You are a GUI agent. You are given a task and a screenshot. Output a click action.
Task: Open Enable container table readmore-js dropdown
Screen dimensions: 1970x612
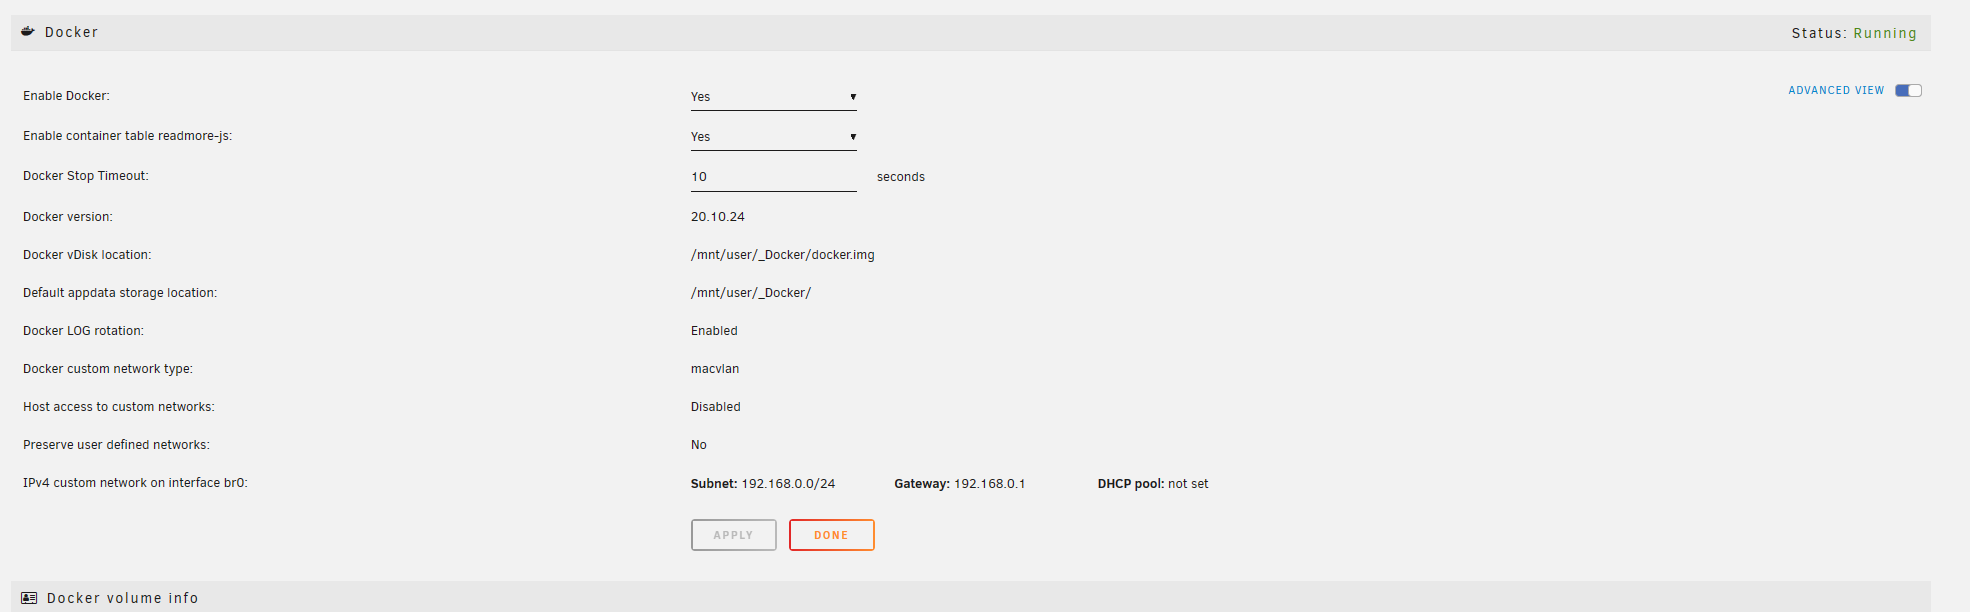(773, 137)
